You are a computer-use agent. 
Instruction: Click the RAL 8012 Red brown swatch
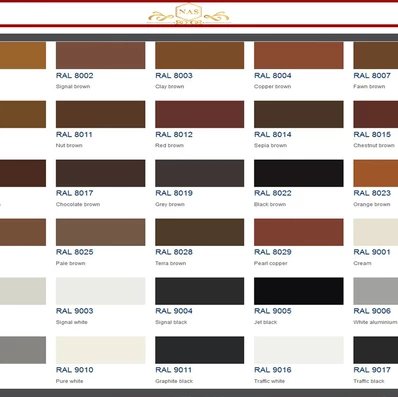click(x=199, y=114)
